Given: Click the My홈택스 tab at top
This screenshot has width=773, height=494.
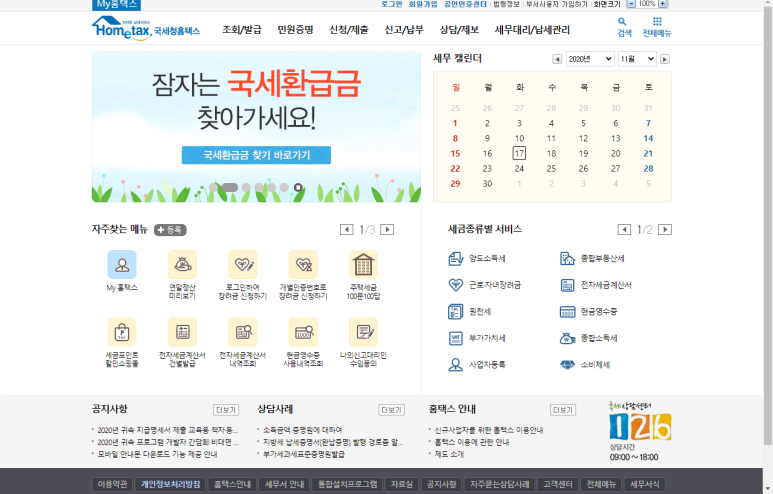Looking at the screenshot, I should [x=116, y=5].
